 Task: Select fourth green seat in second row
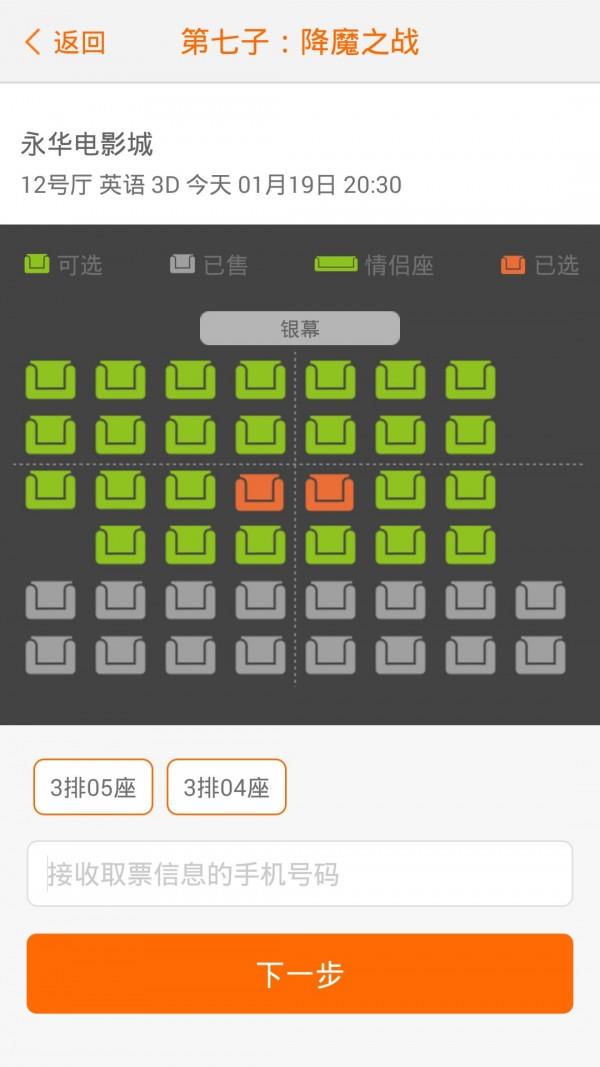(x=261, y=435)
